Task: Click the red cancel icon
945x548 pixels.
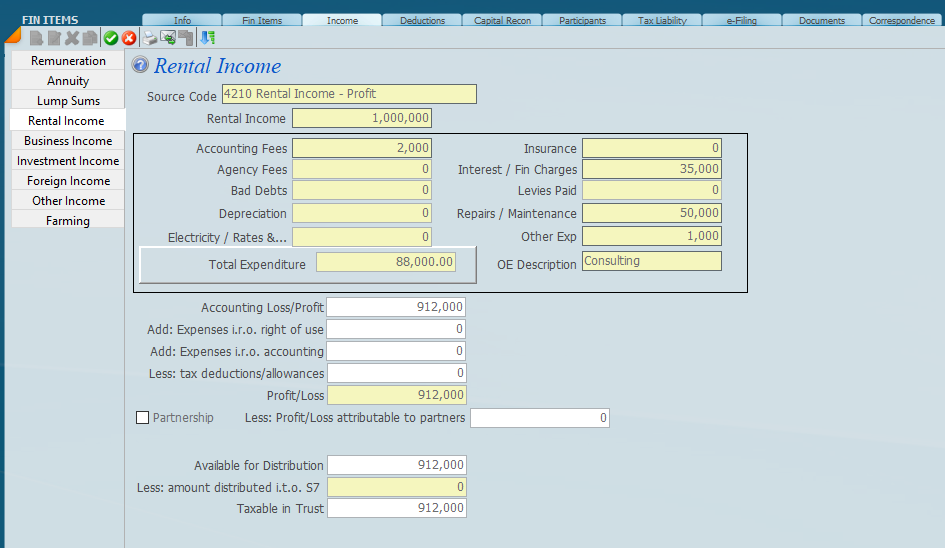Action: pos(129,38)
